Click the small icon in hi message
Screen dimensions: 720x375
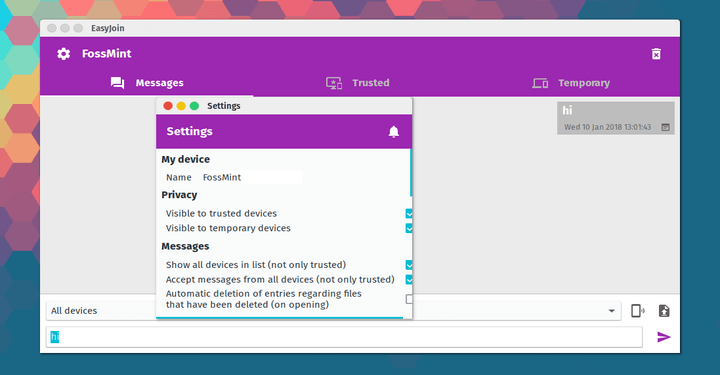click(665, 127)
